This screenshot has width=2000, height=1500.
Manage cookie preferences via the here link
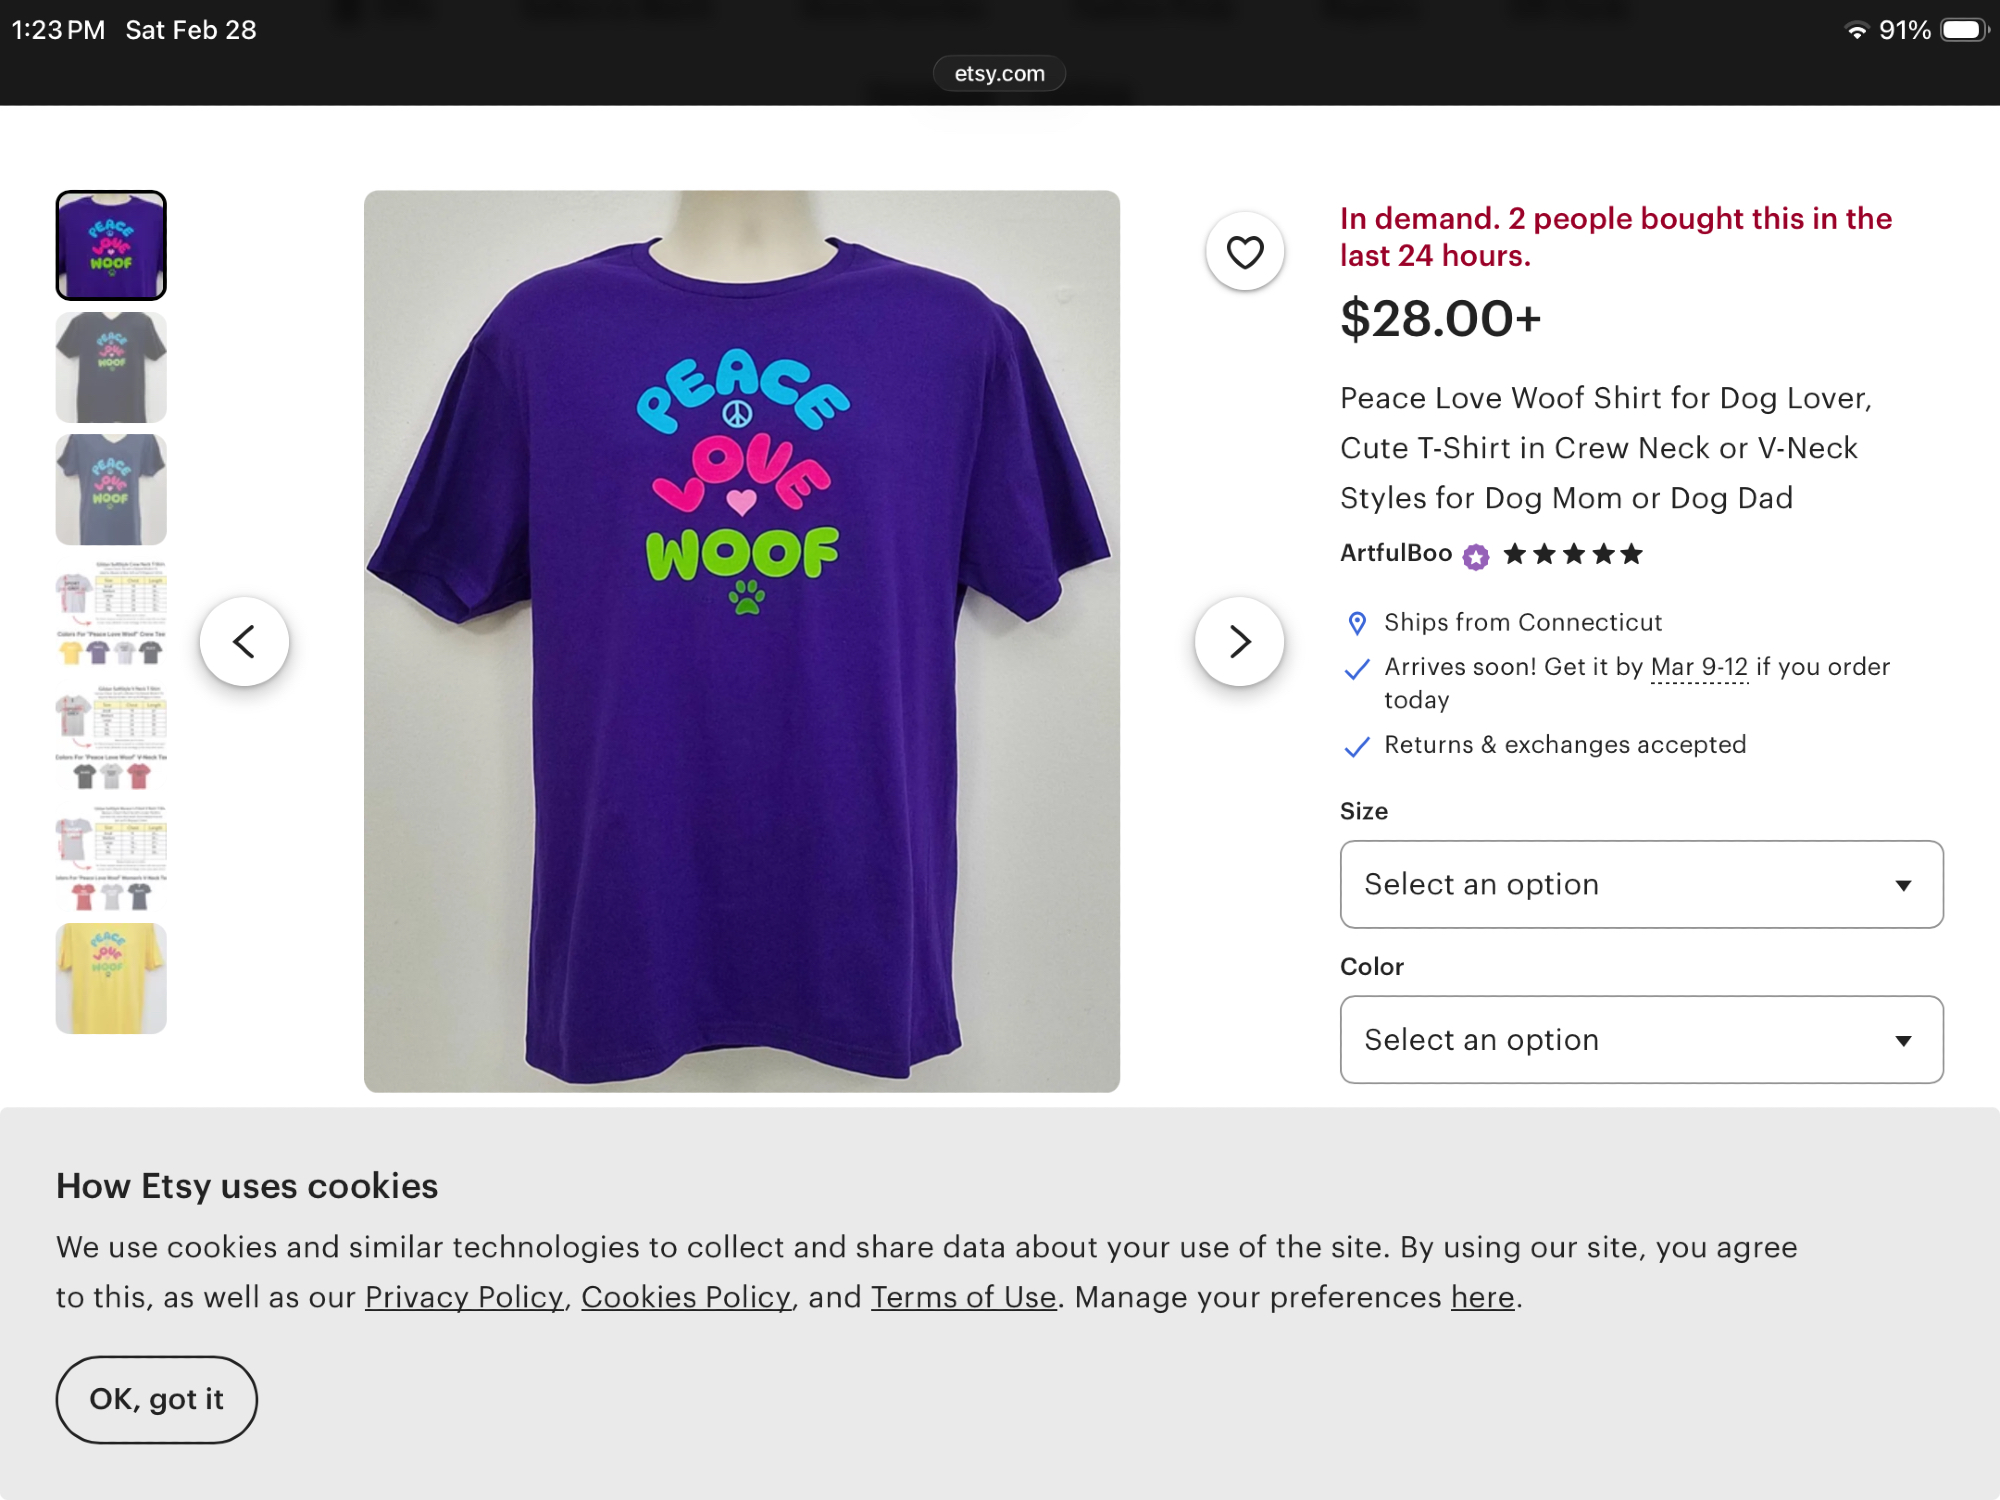1482,1297
